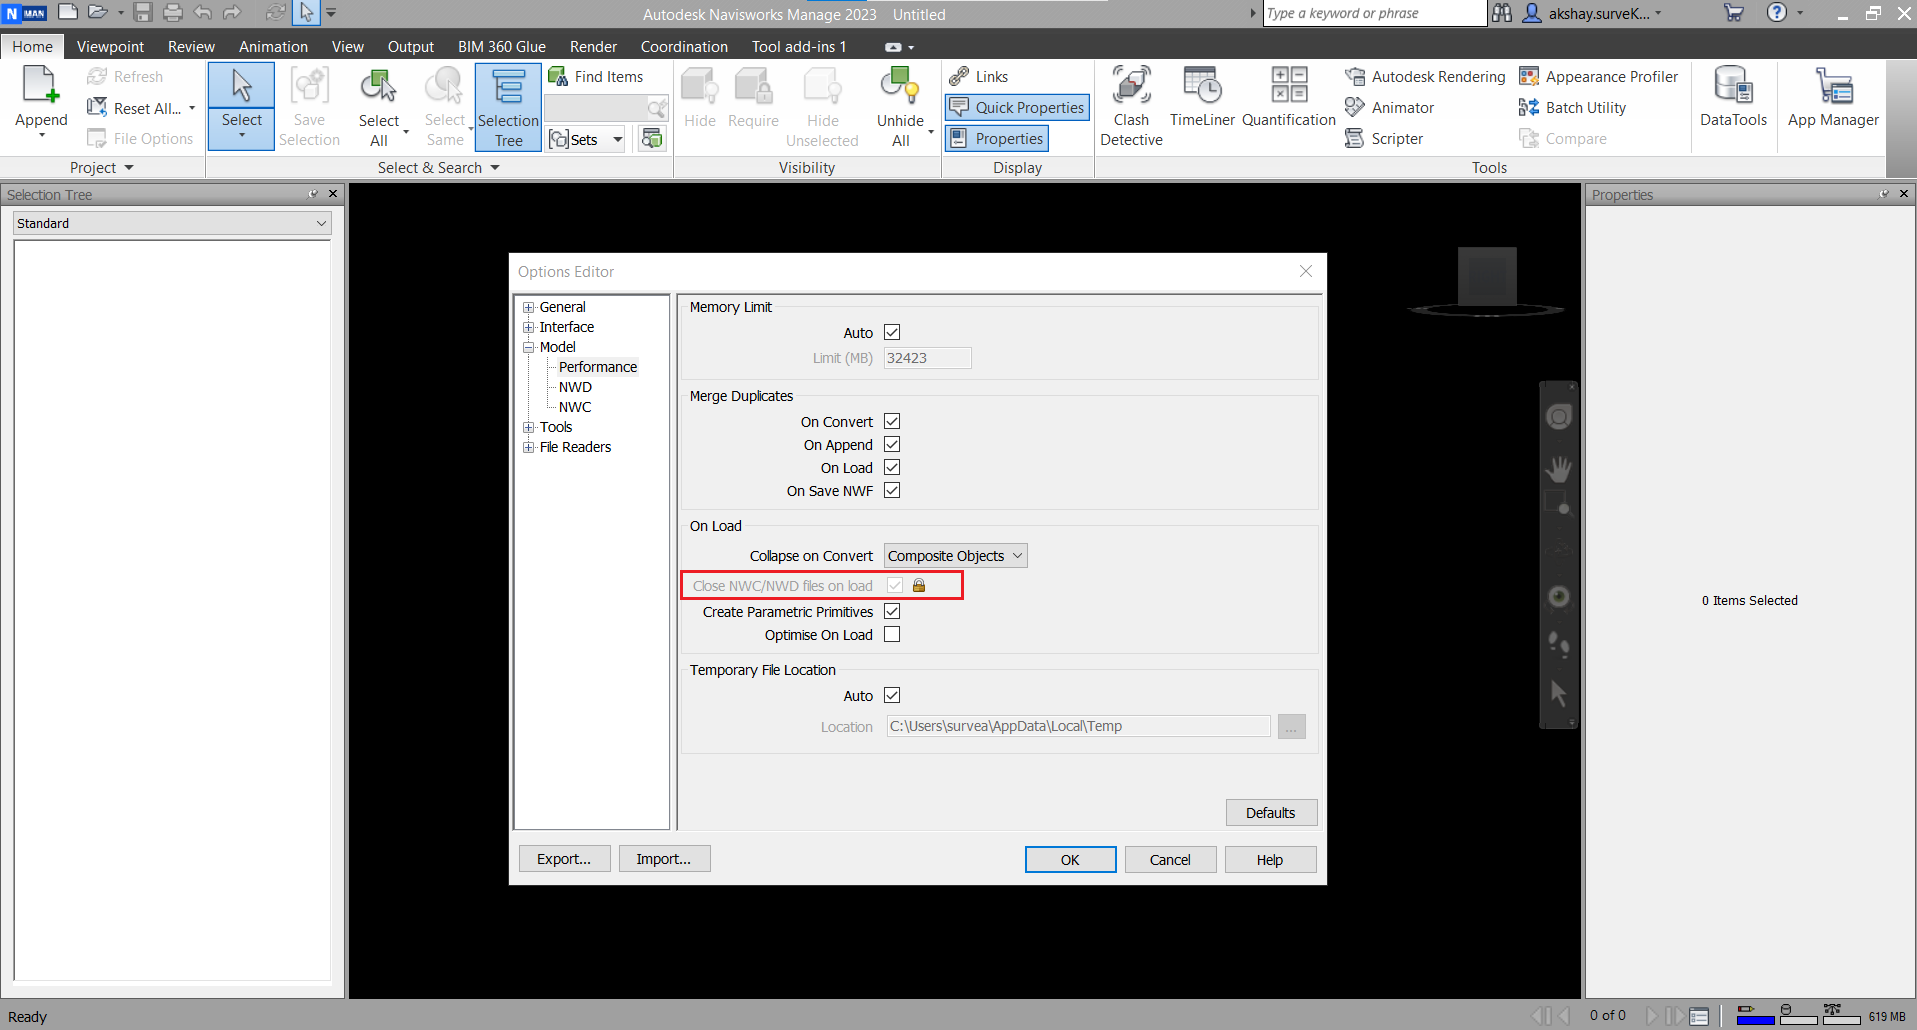Click the Import... button
This screenshot has width=1917, height=1030.
tap(664, 858)
